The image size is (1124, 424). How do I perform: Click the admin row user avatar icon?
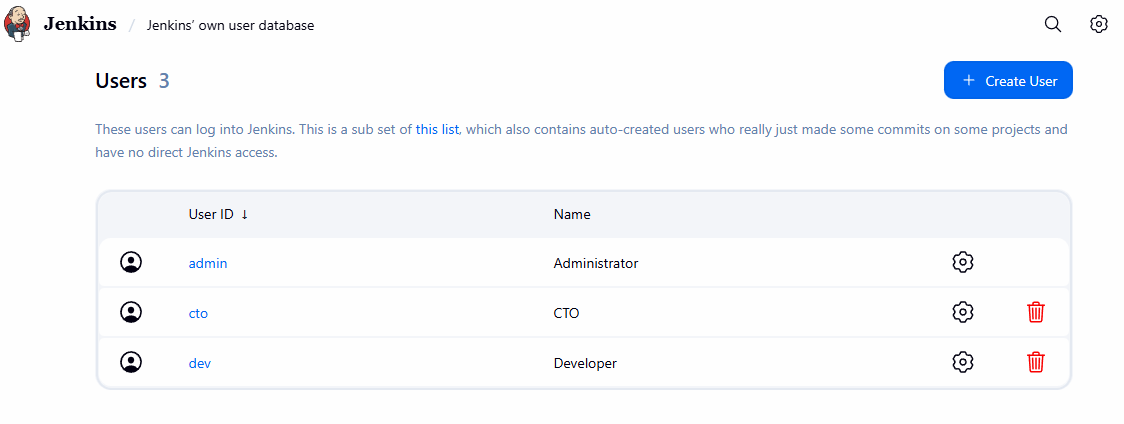[131, 262]
